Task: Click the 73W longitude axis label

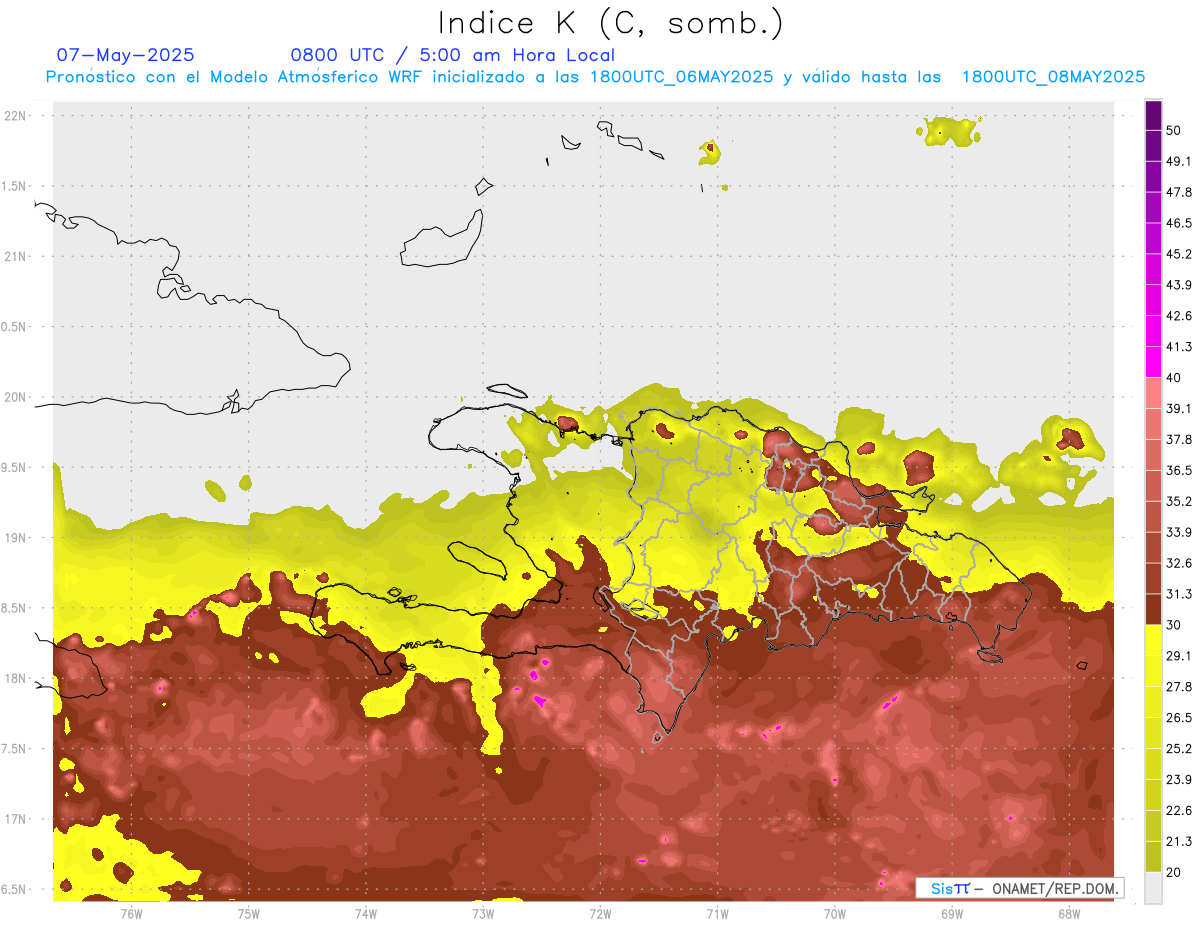Action: [x=483, y=913]
